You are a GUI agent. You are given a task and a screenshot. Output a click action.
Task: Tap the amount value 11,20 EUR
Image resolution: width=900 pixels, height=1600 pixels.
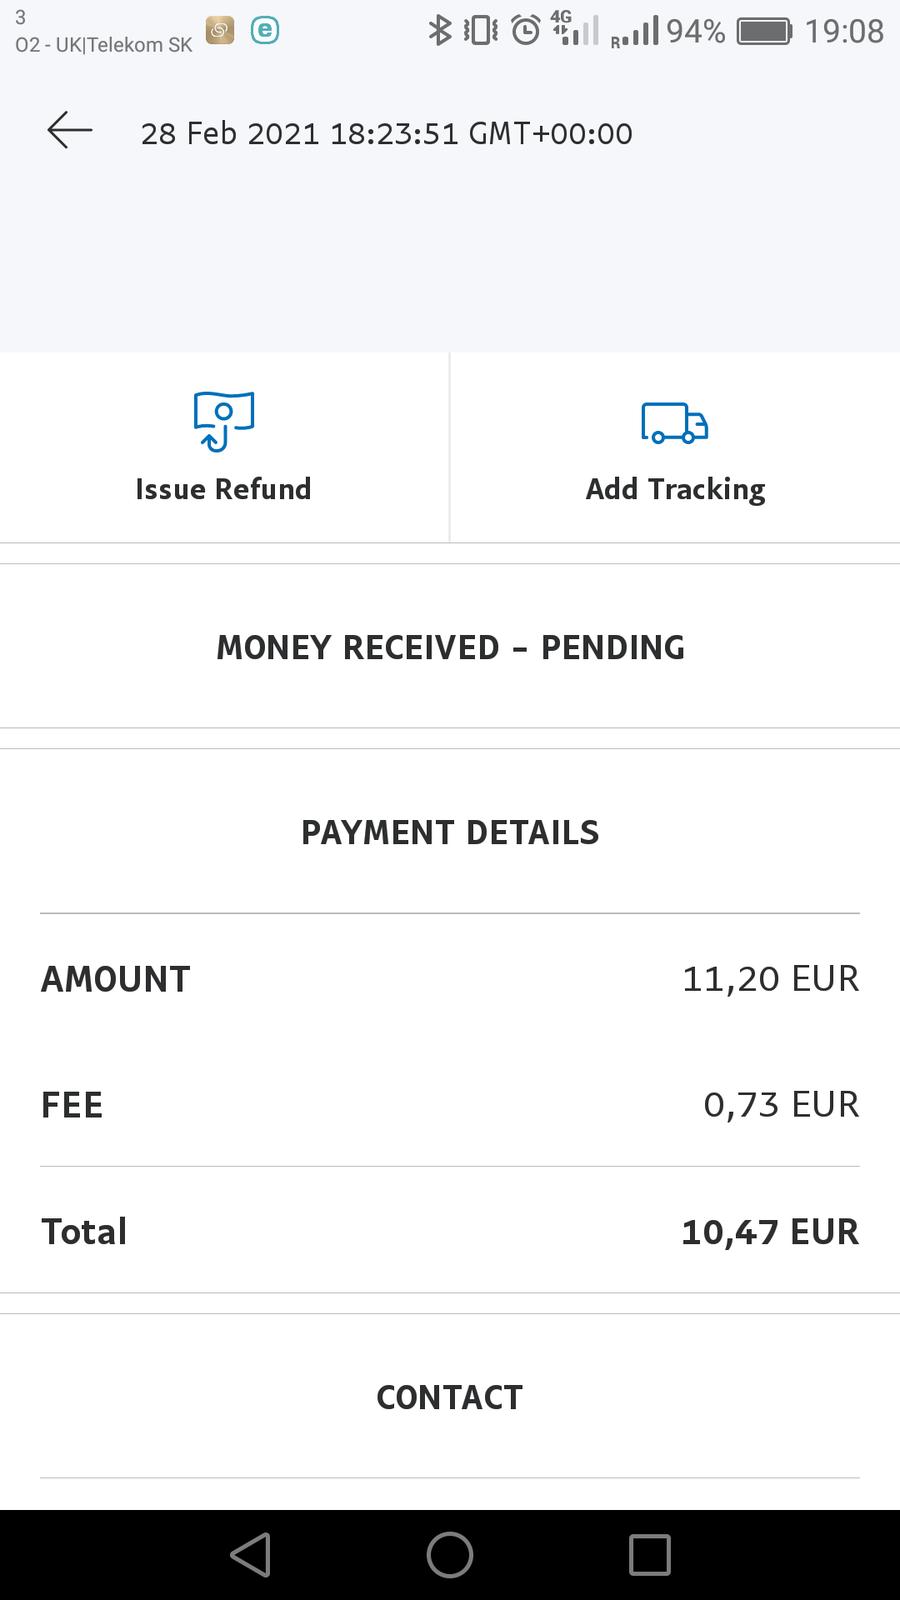point(770,979)
